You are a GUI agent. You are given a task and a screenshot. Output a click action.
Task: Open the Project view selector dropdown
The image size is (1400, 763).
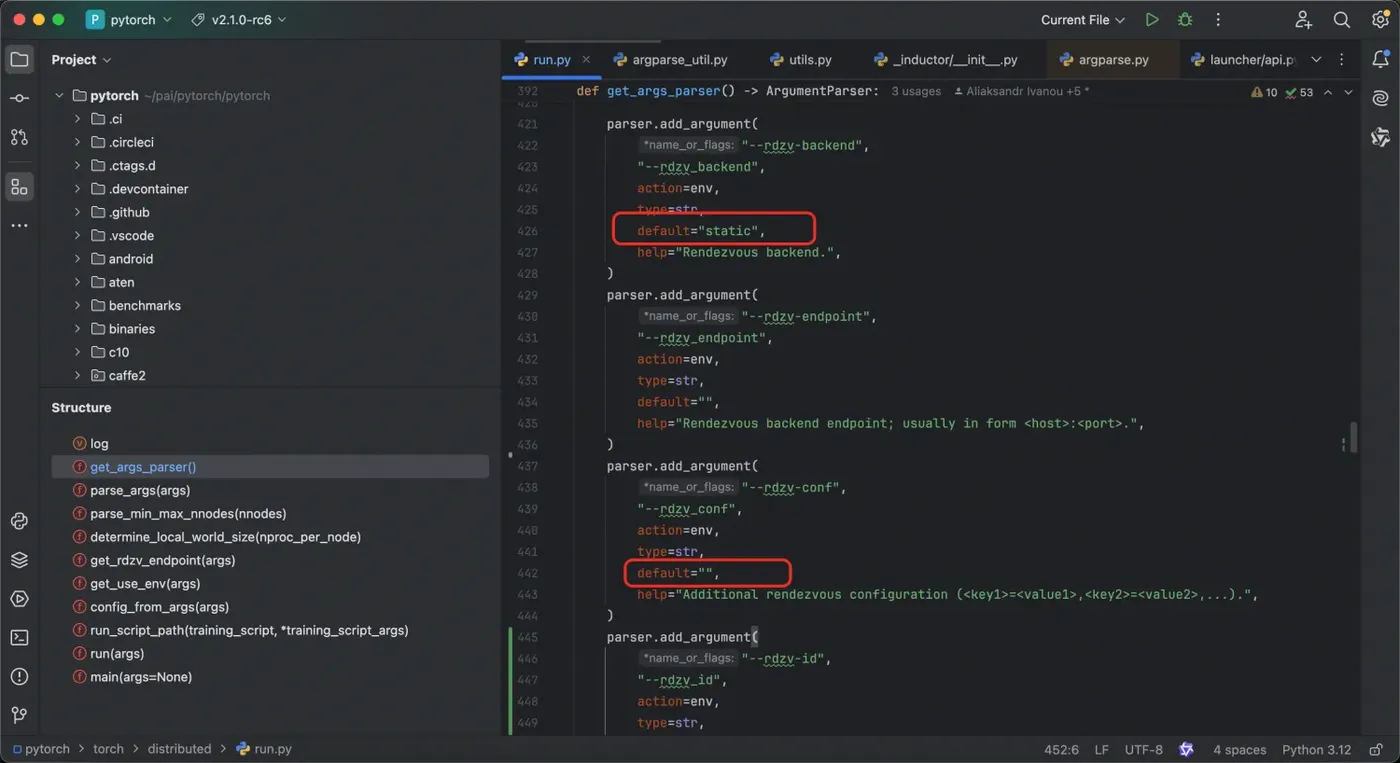[82, 60]
